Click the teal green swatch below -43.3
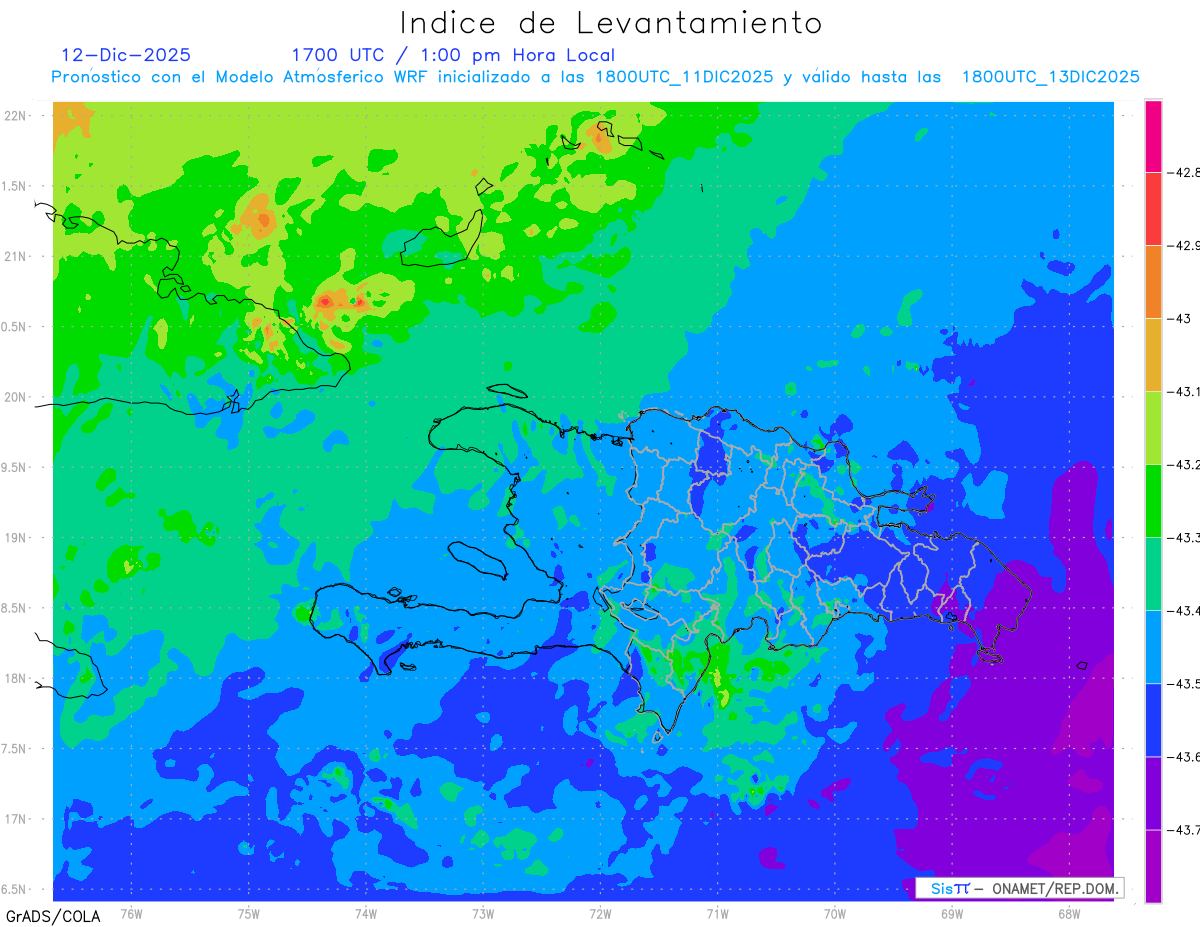Viewport: 1200px width, 927px height. coord(1153,573)
